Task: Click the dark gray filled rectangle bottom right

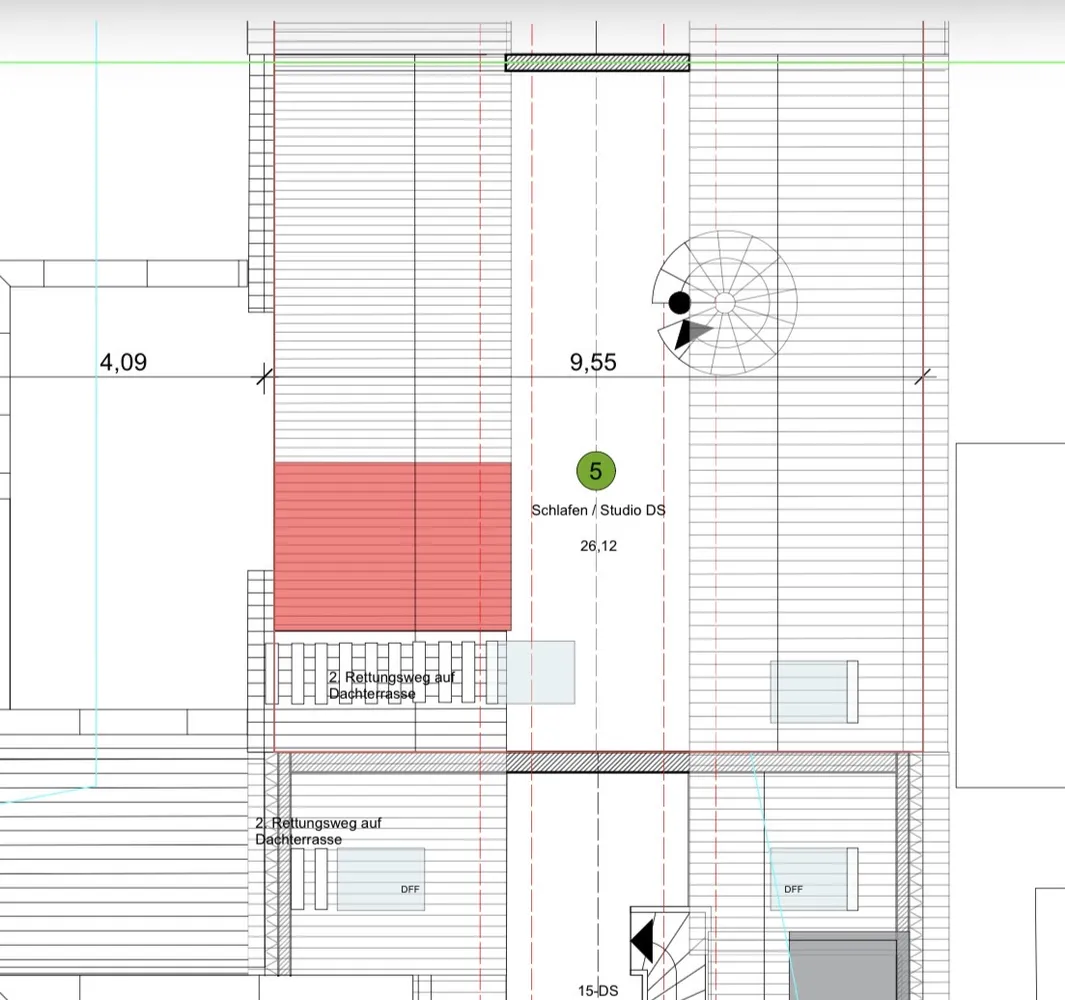Action: [848, 966]
